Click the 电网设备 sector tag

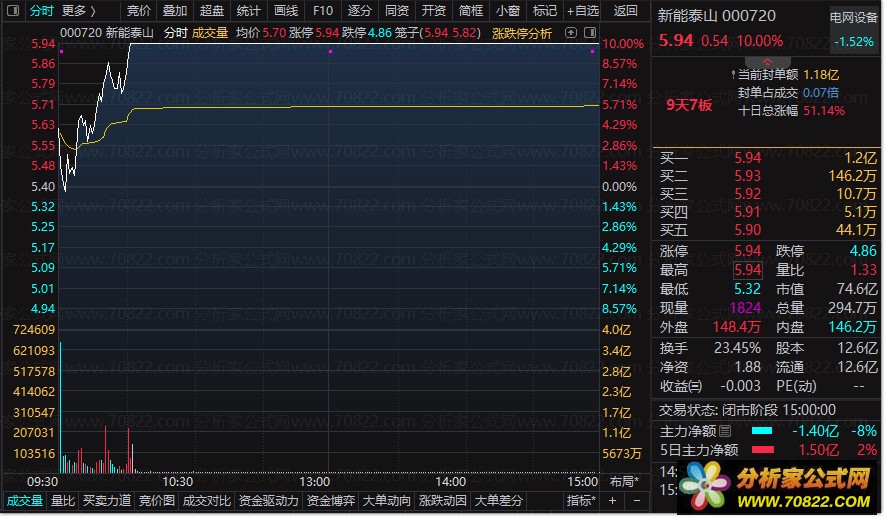point(854,18)
